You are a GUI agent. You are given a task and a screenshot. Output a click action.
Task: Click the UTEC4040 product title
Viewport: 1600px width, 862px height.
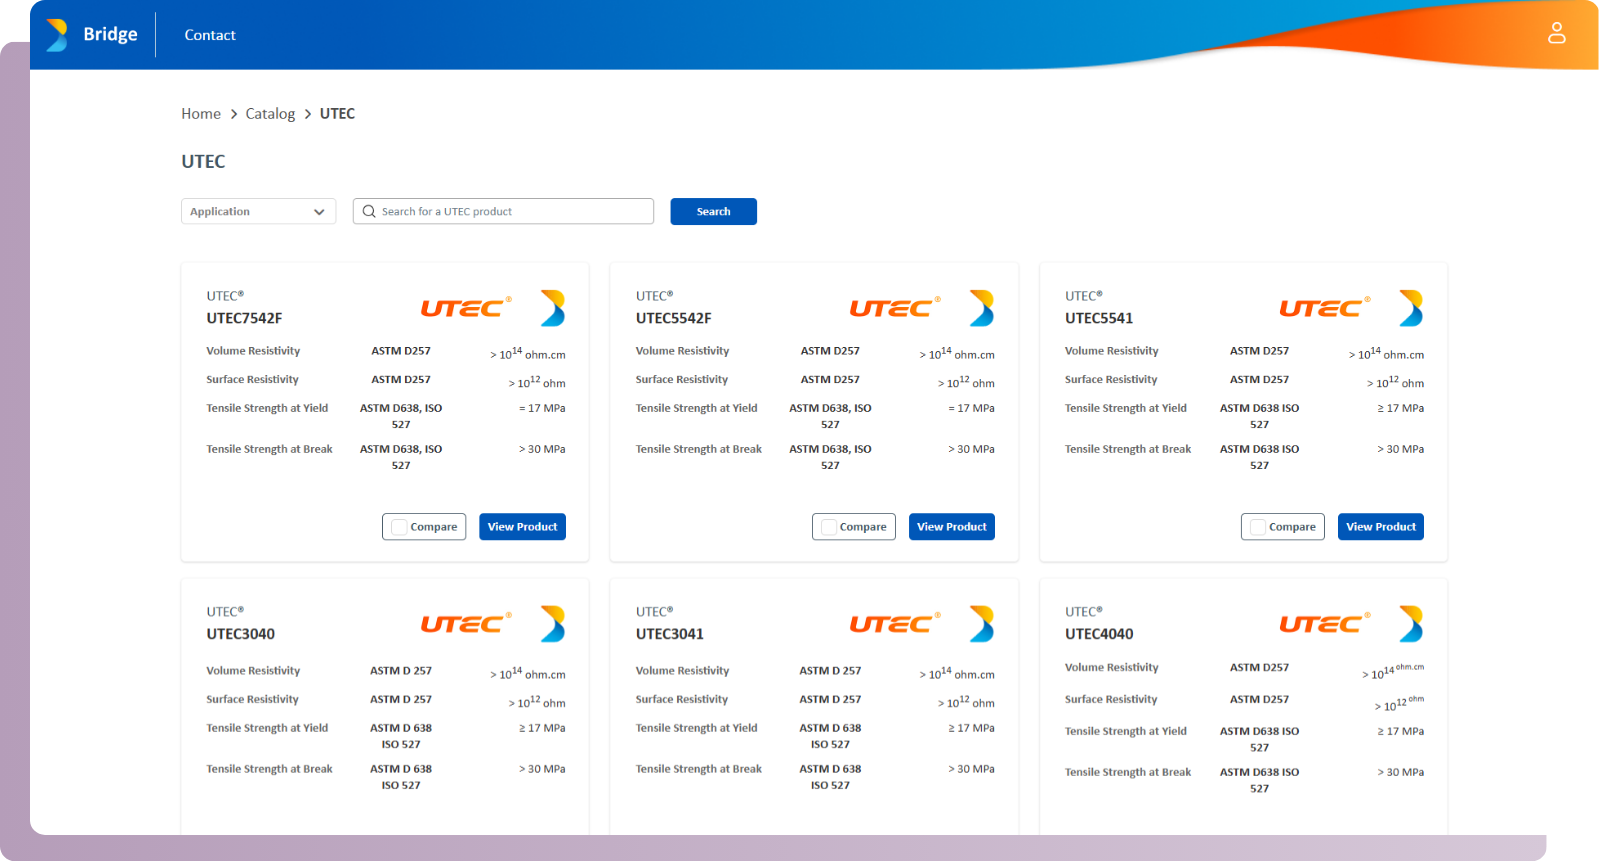coord(1099,634)
